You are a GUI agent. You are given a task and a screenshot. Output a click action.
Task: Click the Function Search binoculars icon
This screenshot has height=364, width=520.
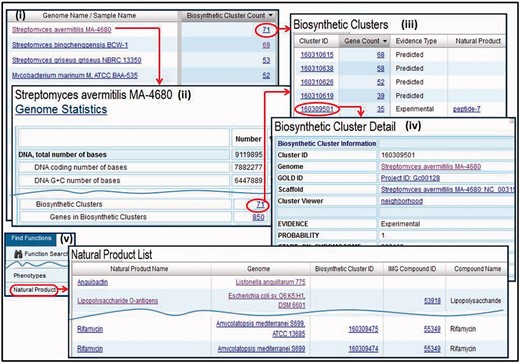point(18,254)
